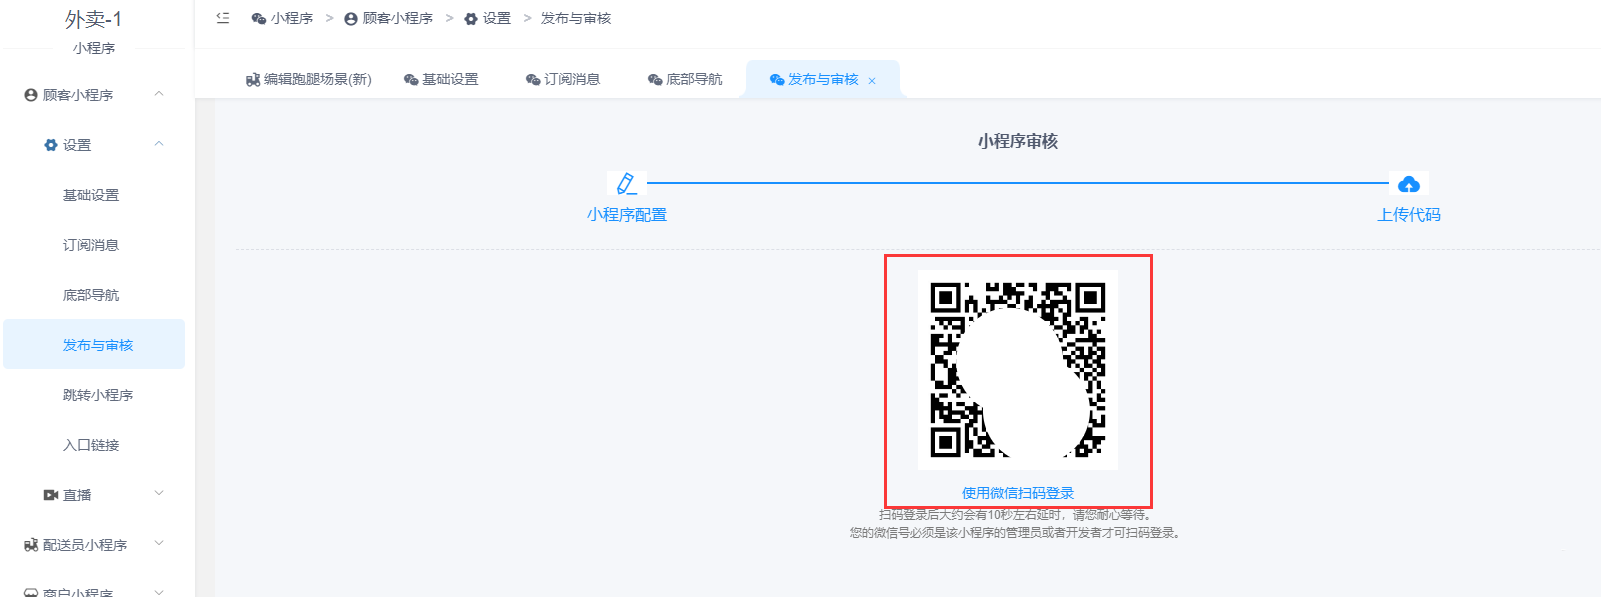Open 入口链接 in the sidebar
This screenshot has width=1601, height=597.
pos(94,445)
